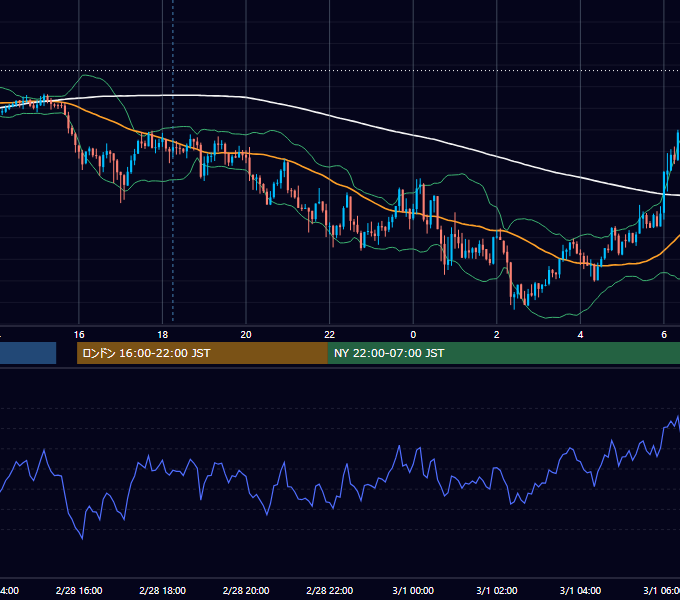
Task: Click the 2/28 16:00 date label
Action: pyautogui.click(x=79, y=590)
